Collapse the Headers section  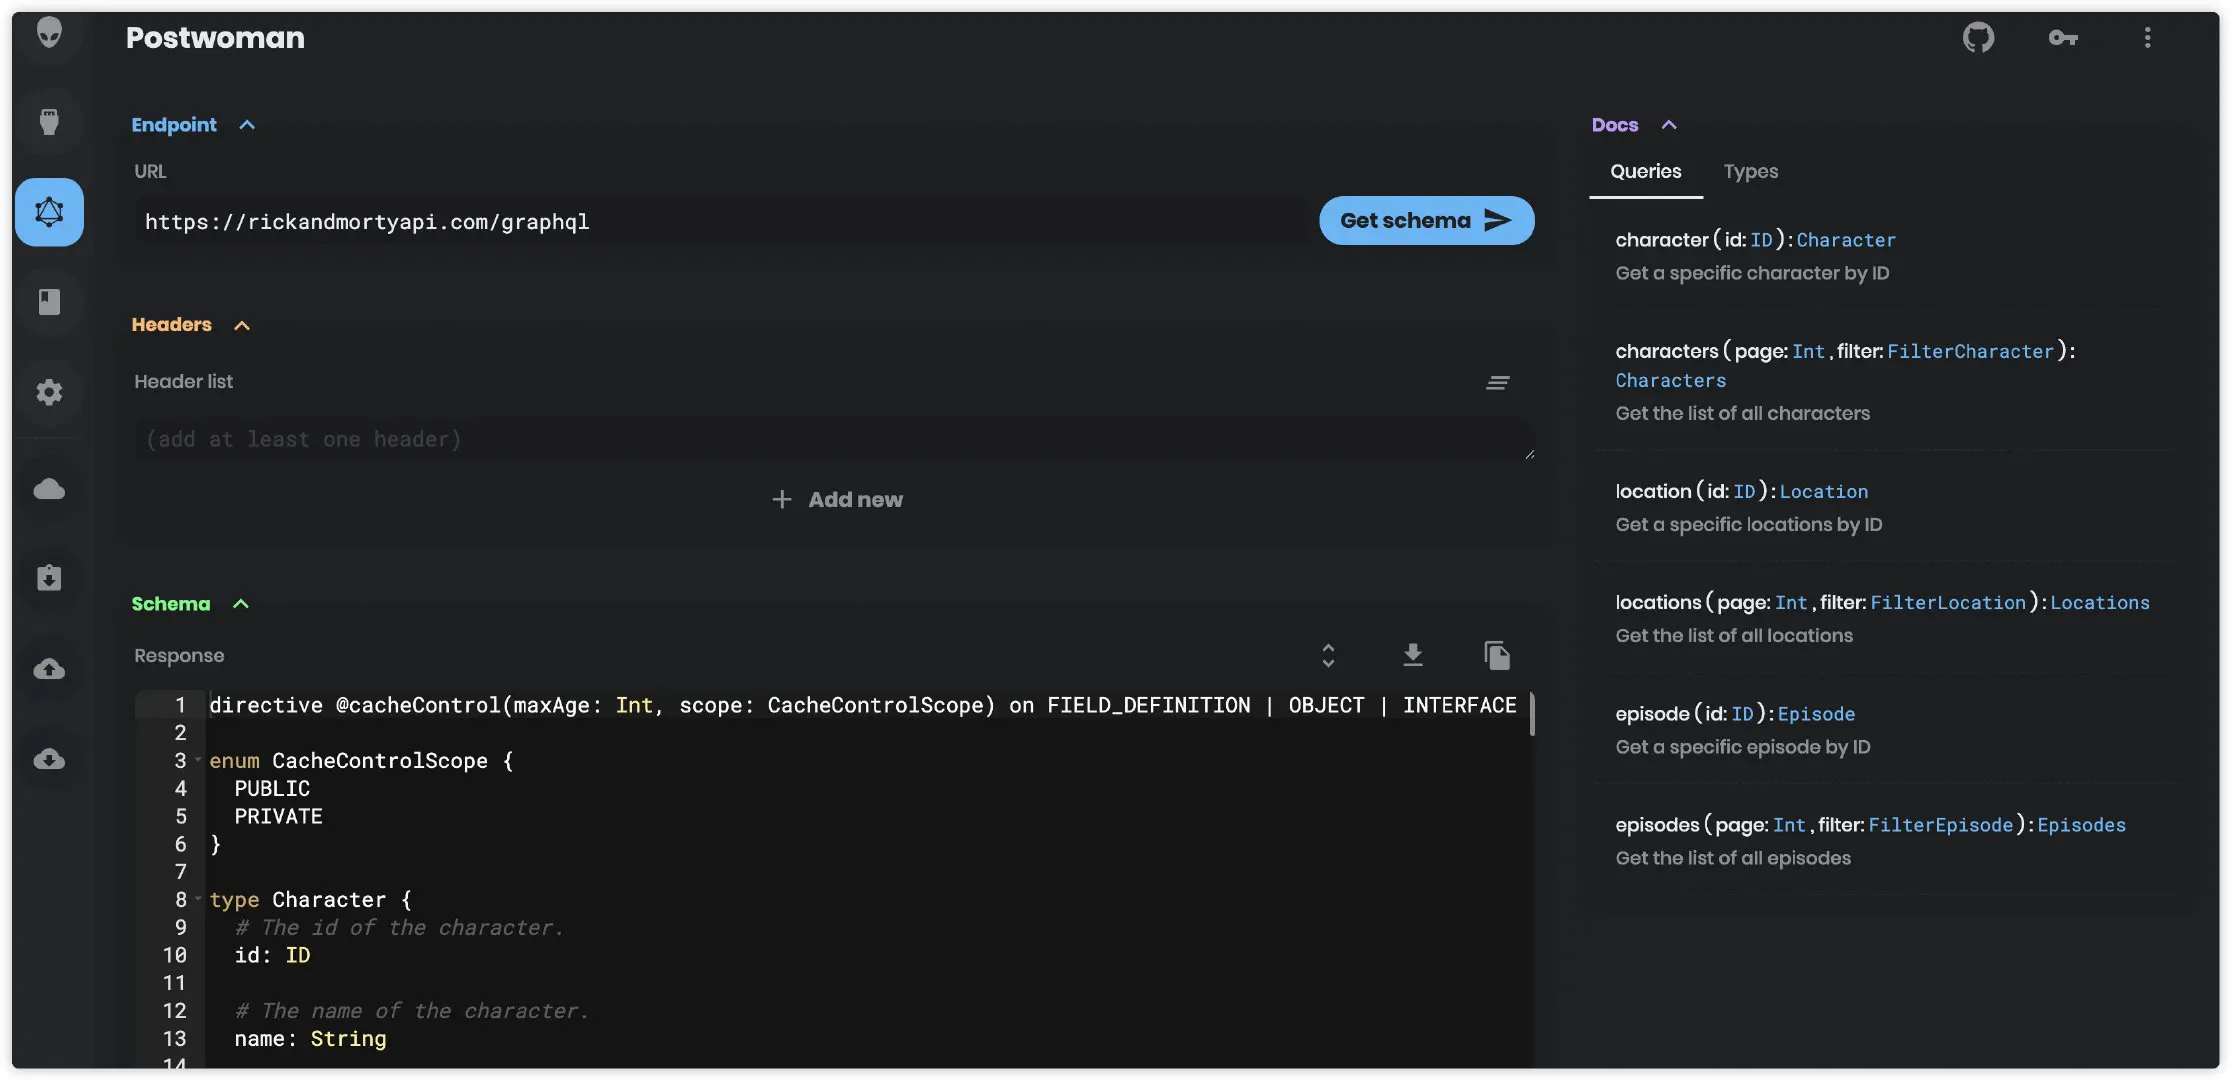click(241, 325)
